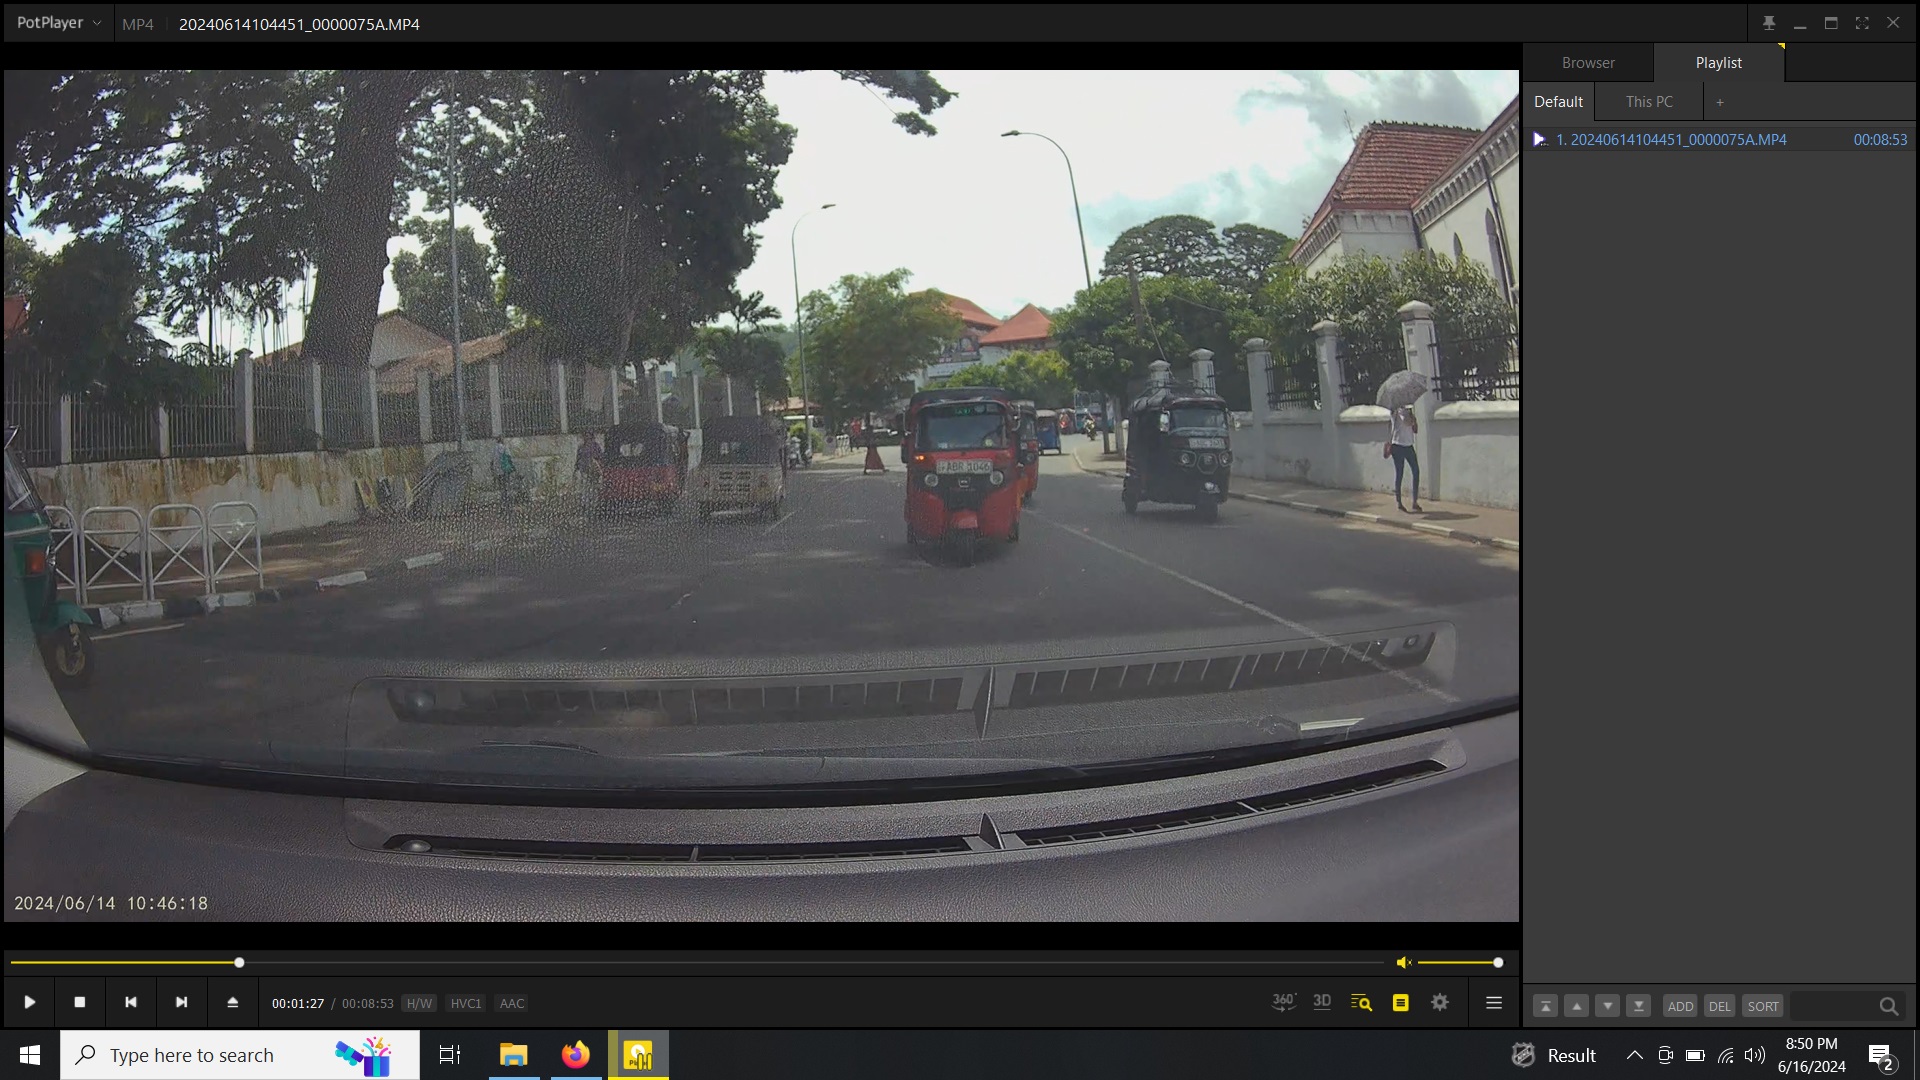Click the Stop button
The width and height of the screenshot is (1920, 1080).
click(x=80, y=1002)
